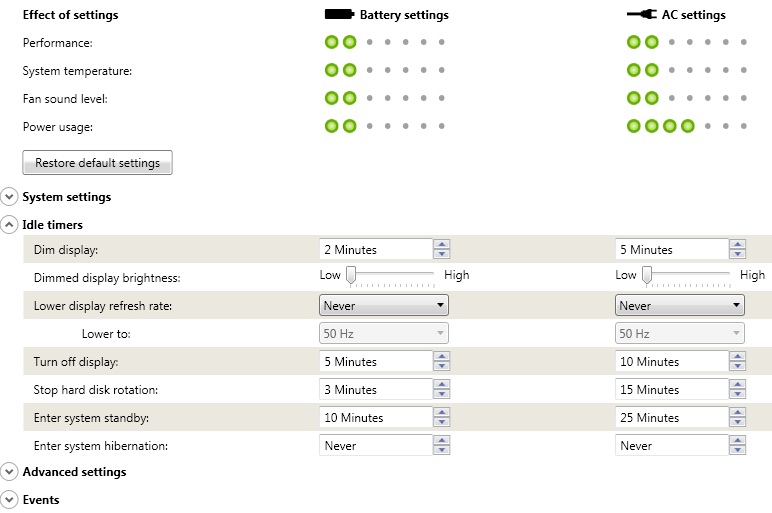Click AC Stop hard disk rotation field
The width and height of the screenshot is (772, 513).
[x=671, y=390]
